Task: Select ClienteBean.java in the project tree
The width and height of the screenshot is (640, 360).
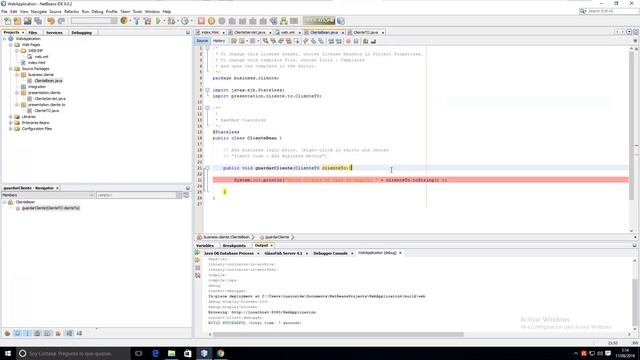Action: [48, 81]
